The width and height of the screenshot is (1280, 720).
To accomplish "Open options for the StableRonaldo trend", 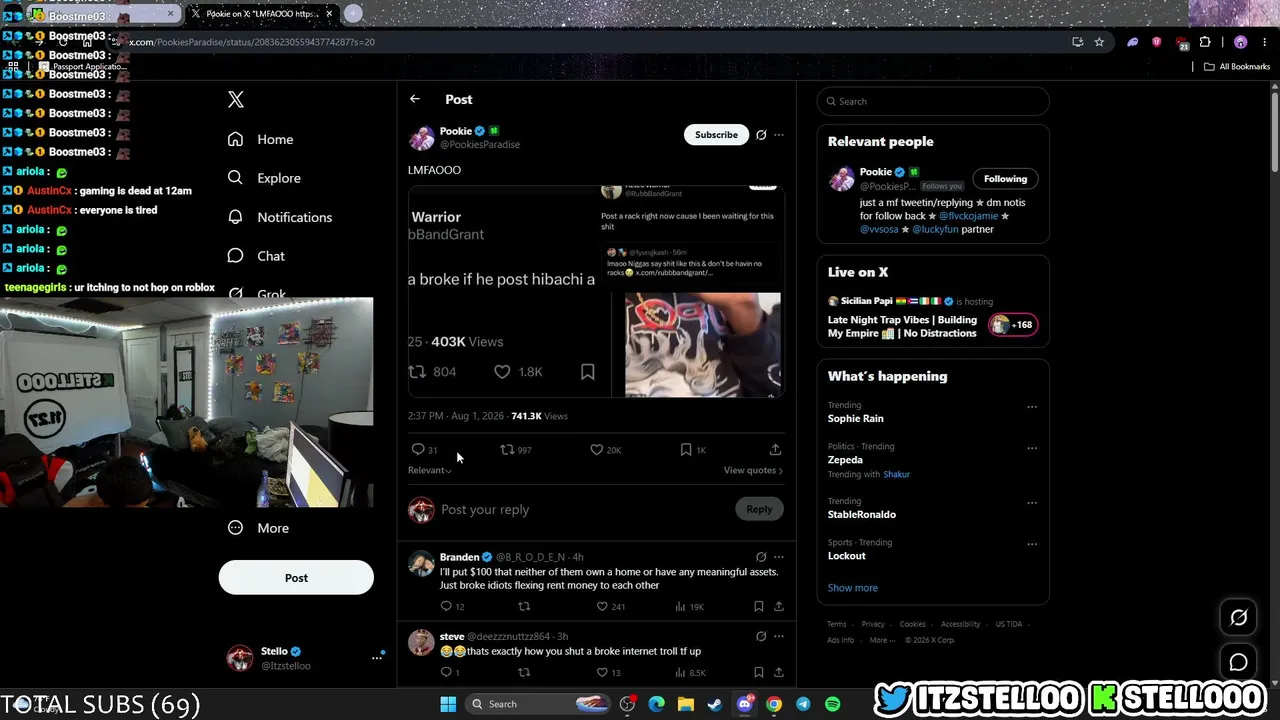I will [1032, 503].
